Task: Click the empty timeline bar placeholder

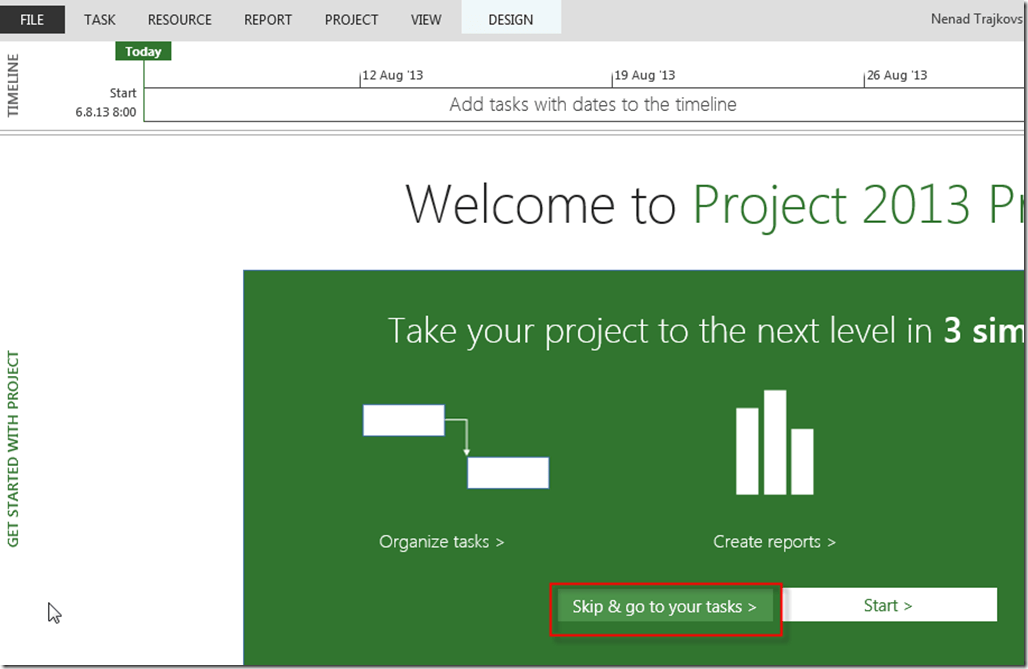Action: click(592, 105)
